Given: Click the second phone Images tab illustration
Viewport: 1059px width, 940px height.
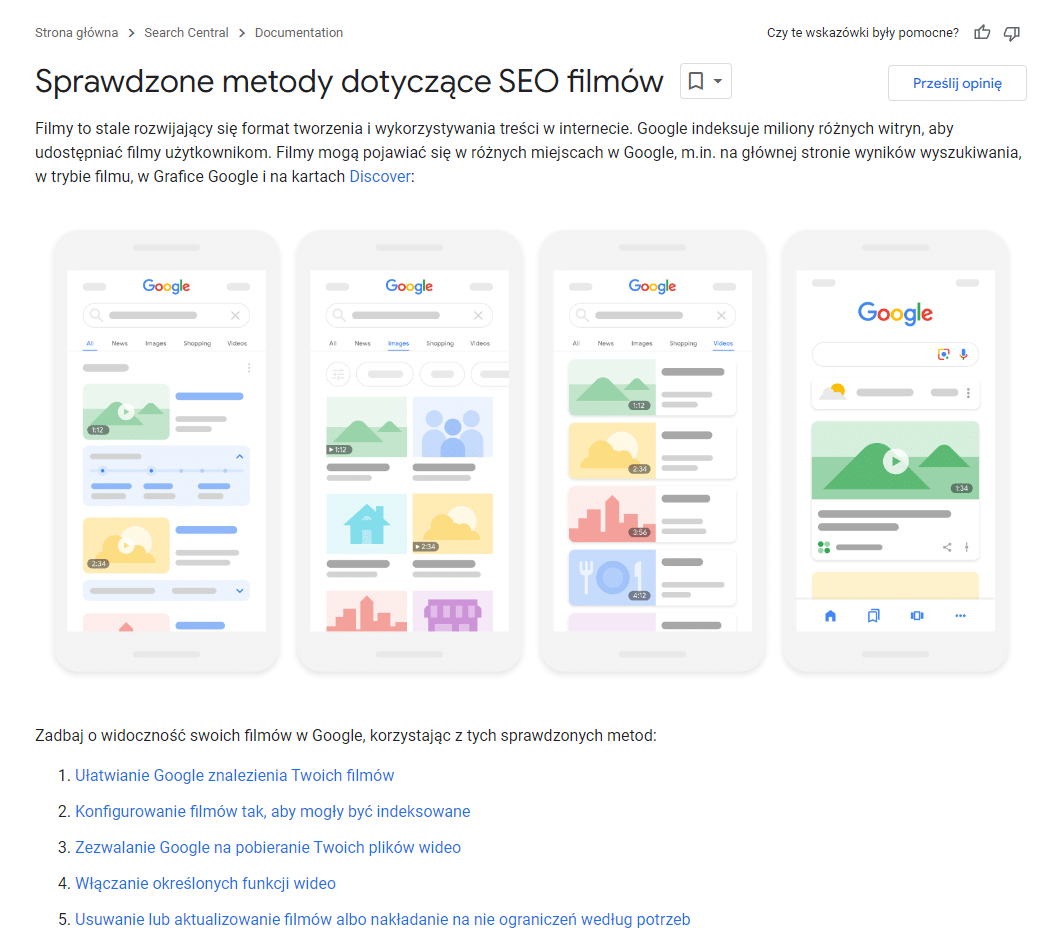Looking at the screenshot, I should 409,451.
